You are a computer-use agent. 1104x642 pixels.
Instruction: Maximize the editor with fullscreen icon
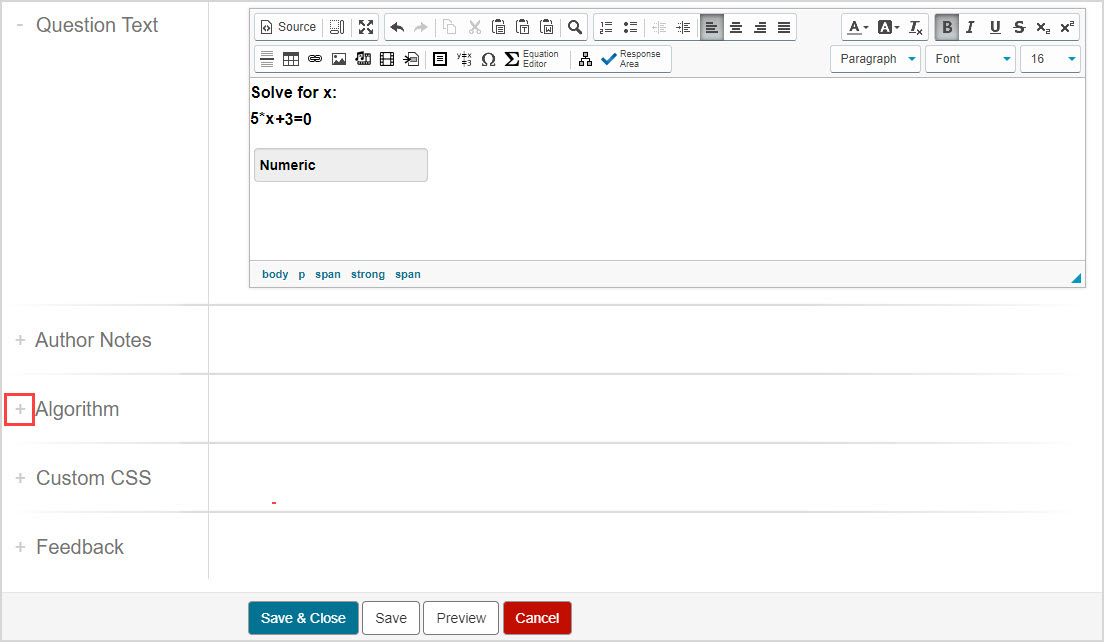coord(366,27)
